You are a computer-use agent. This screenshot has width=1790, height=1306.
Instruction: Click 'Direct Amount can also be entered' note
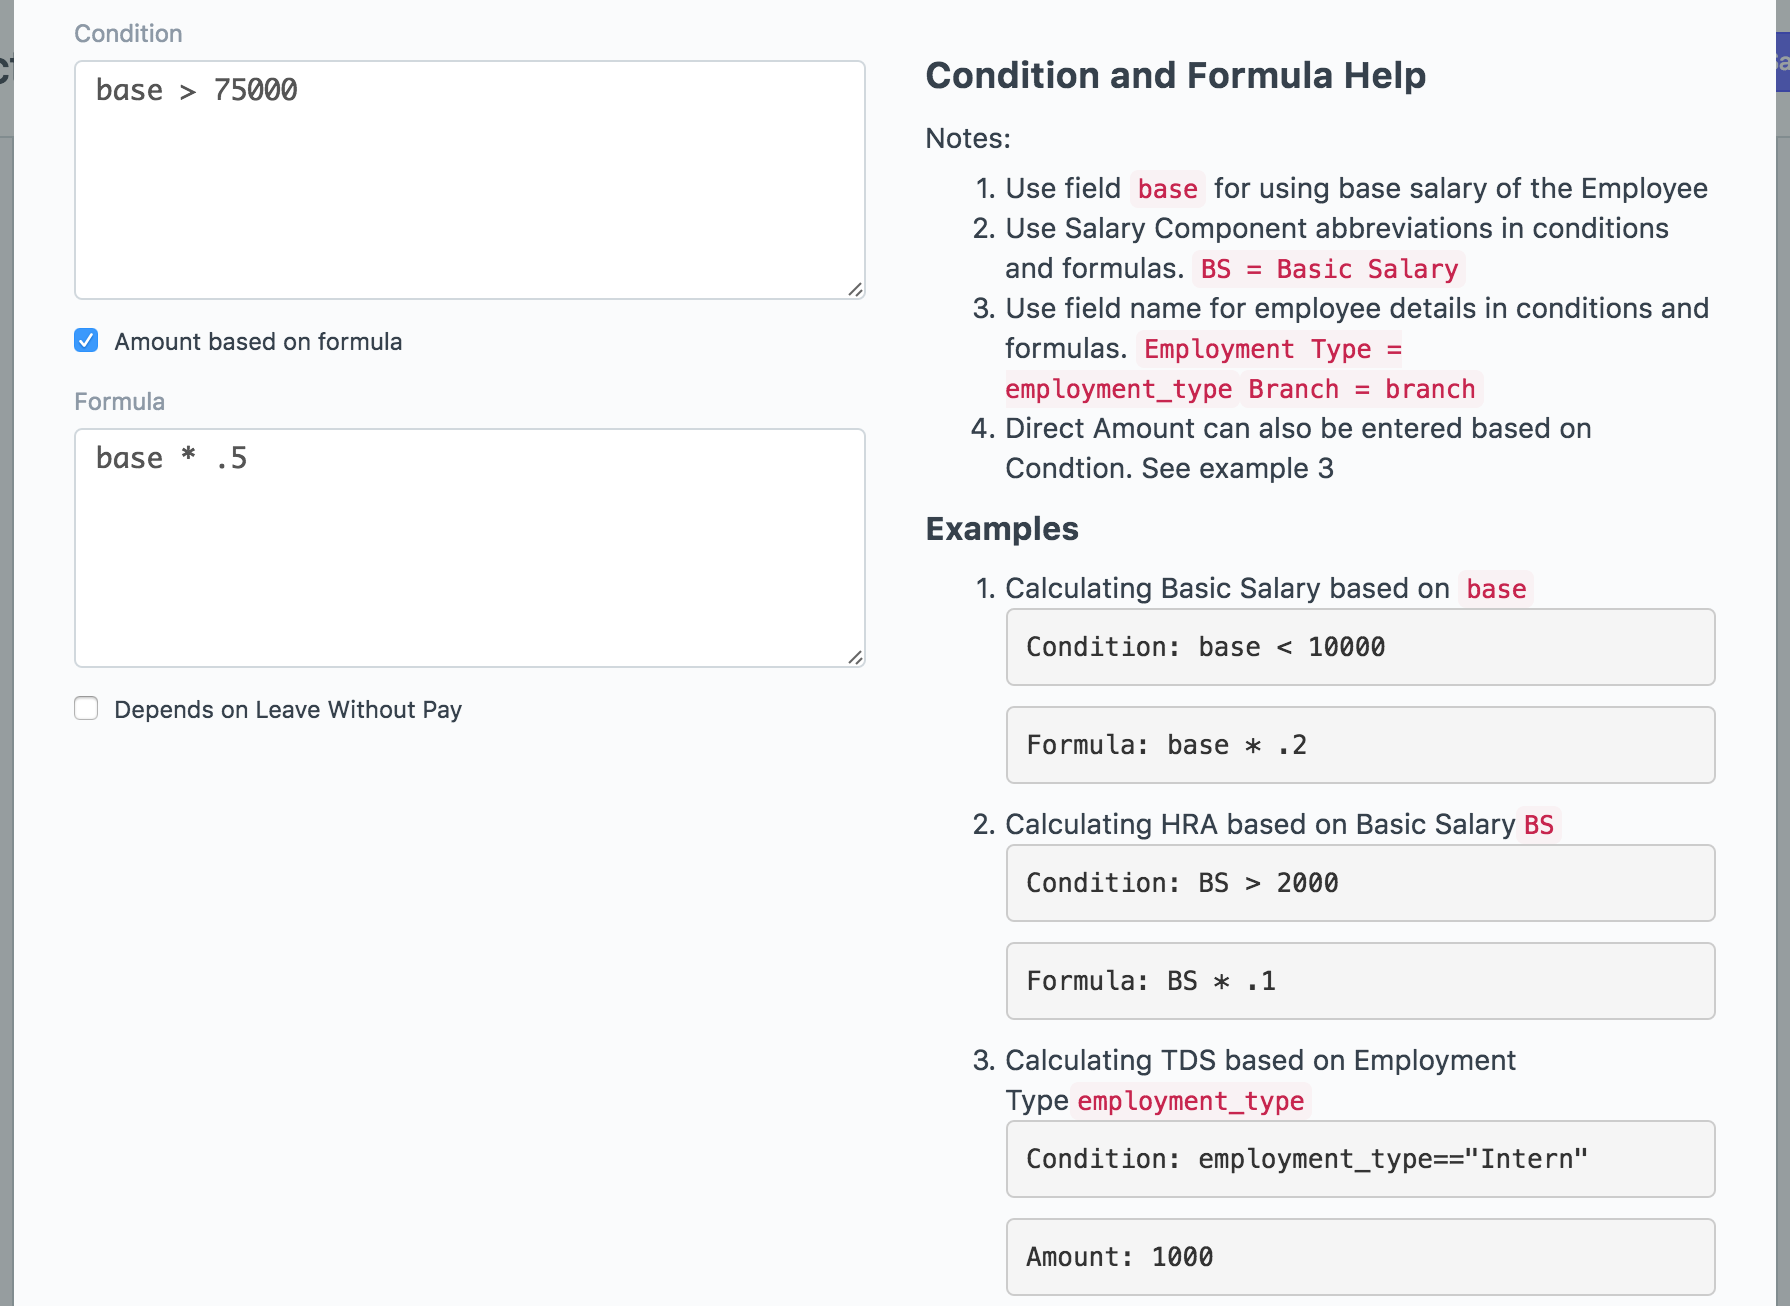pos(1298,448)
